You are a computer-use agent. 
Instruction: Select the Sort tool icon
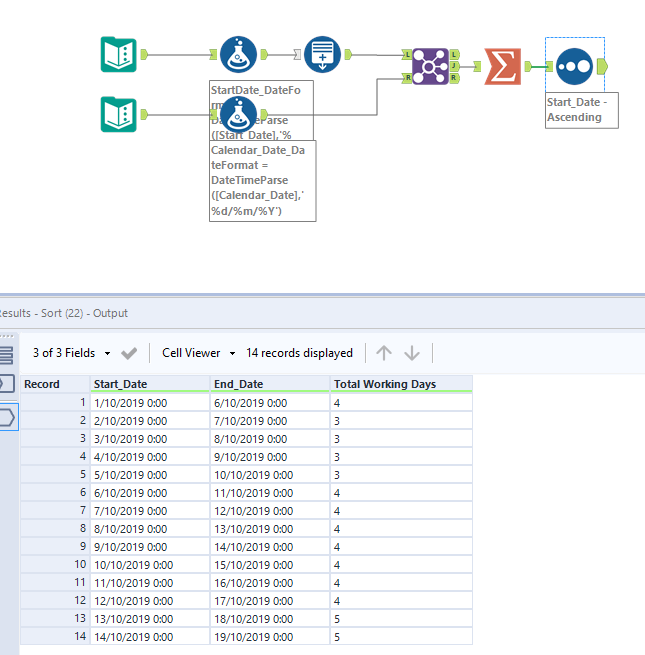click(x=574, y=66)
